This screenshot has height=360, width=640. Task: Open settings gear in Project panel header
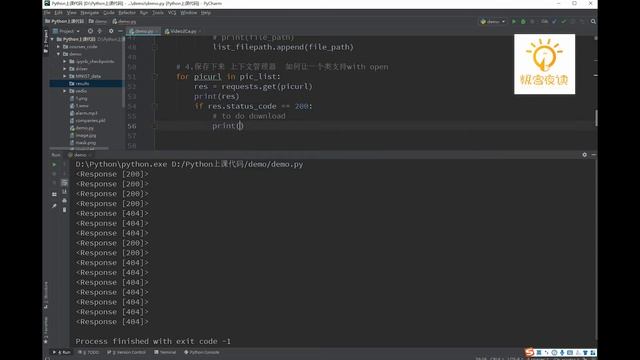[111, 31]
